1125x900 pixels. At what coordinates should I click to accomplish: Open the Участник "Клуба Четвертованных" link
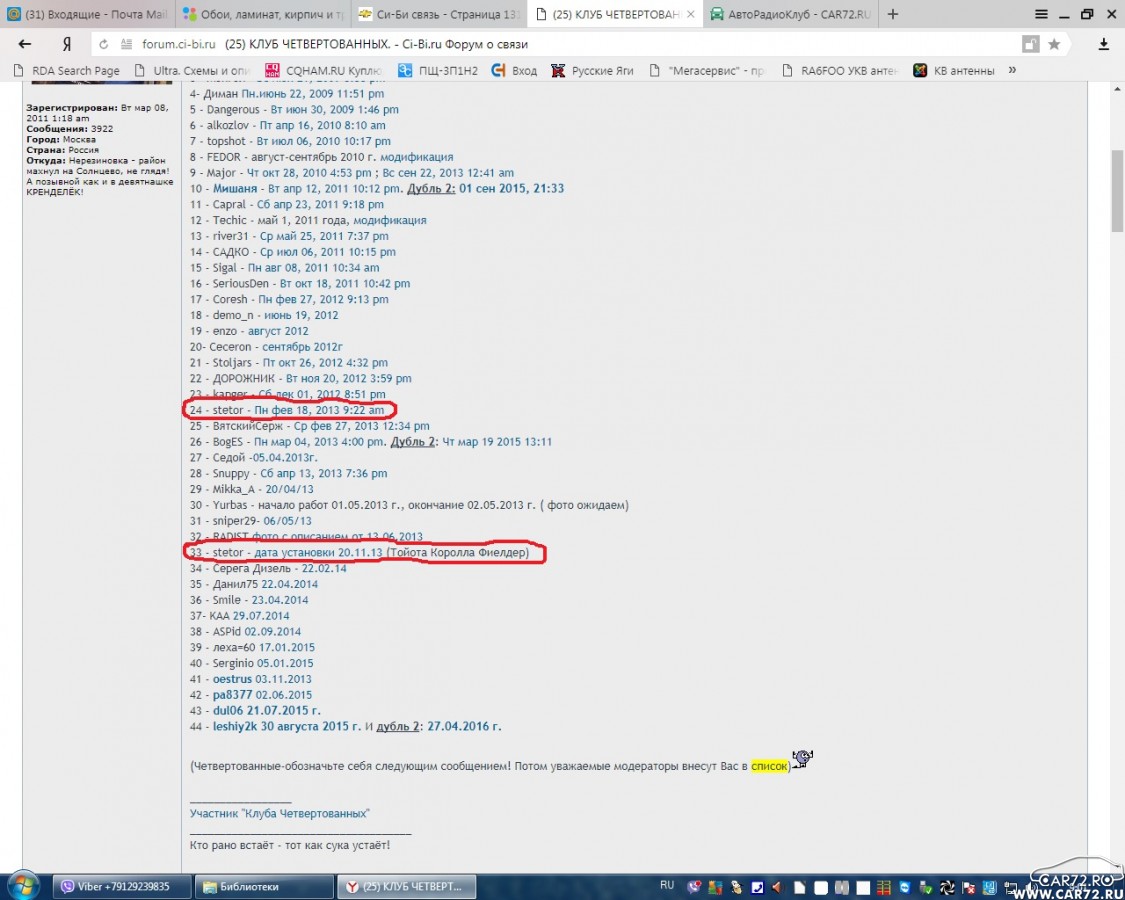pos(280,813)
